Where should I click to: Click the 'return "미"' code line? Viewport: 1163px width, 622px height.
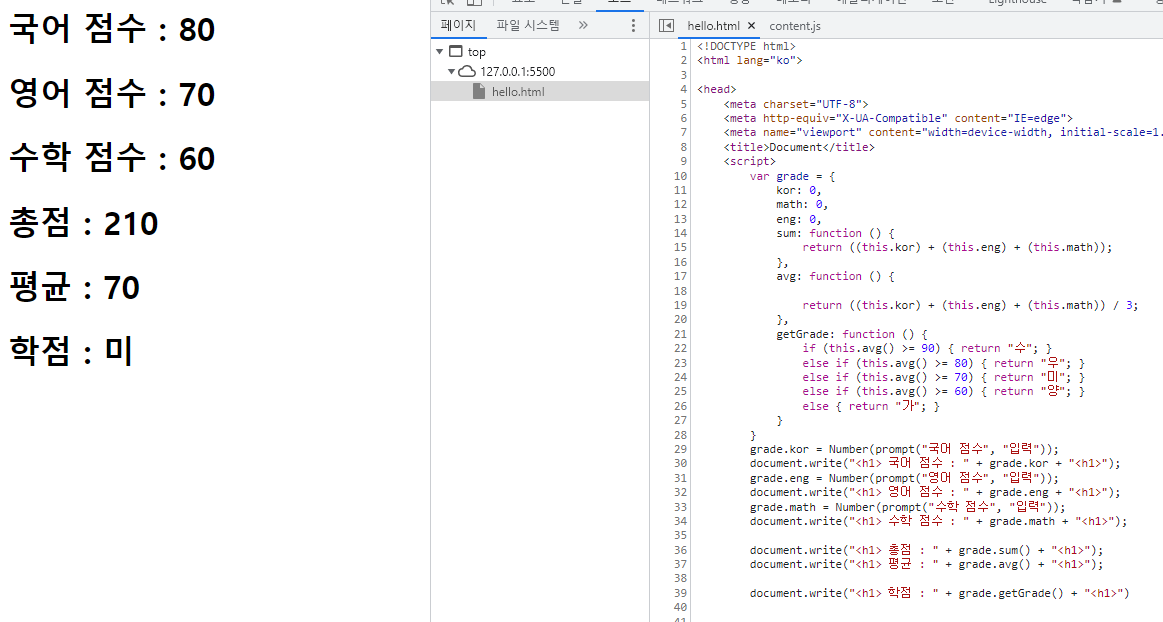pyautogui.click(x=943, y=377)
